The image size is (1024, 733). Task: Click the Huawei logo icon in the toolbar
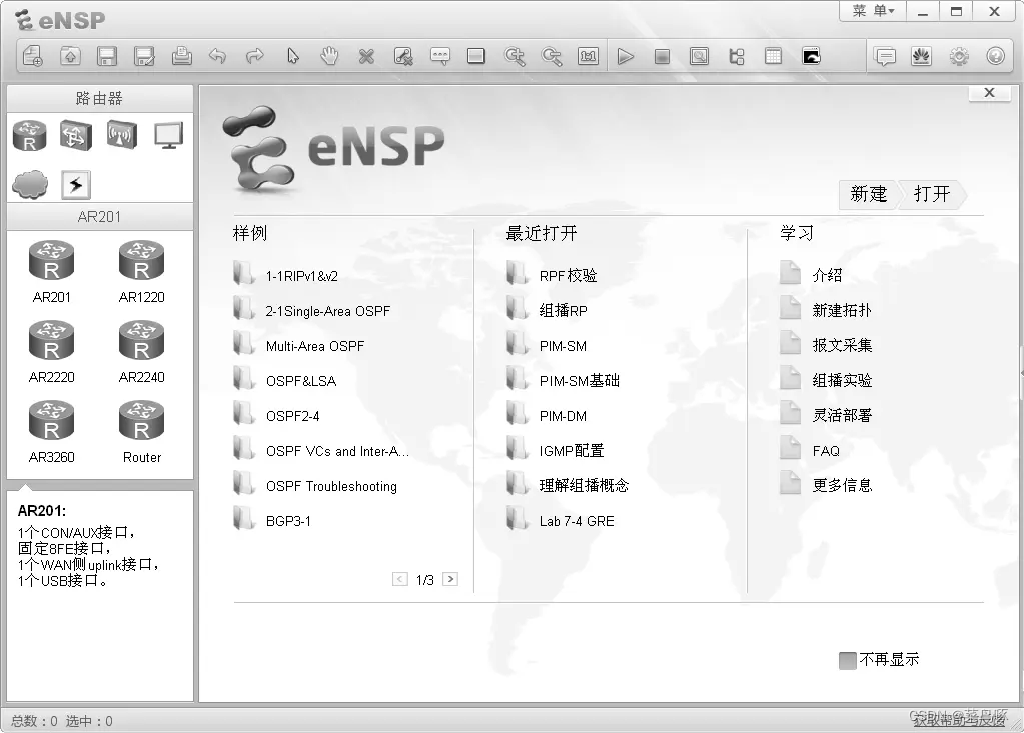[921, 58]
